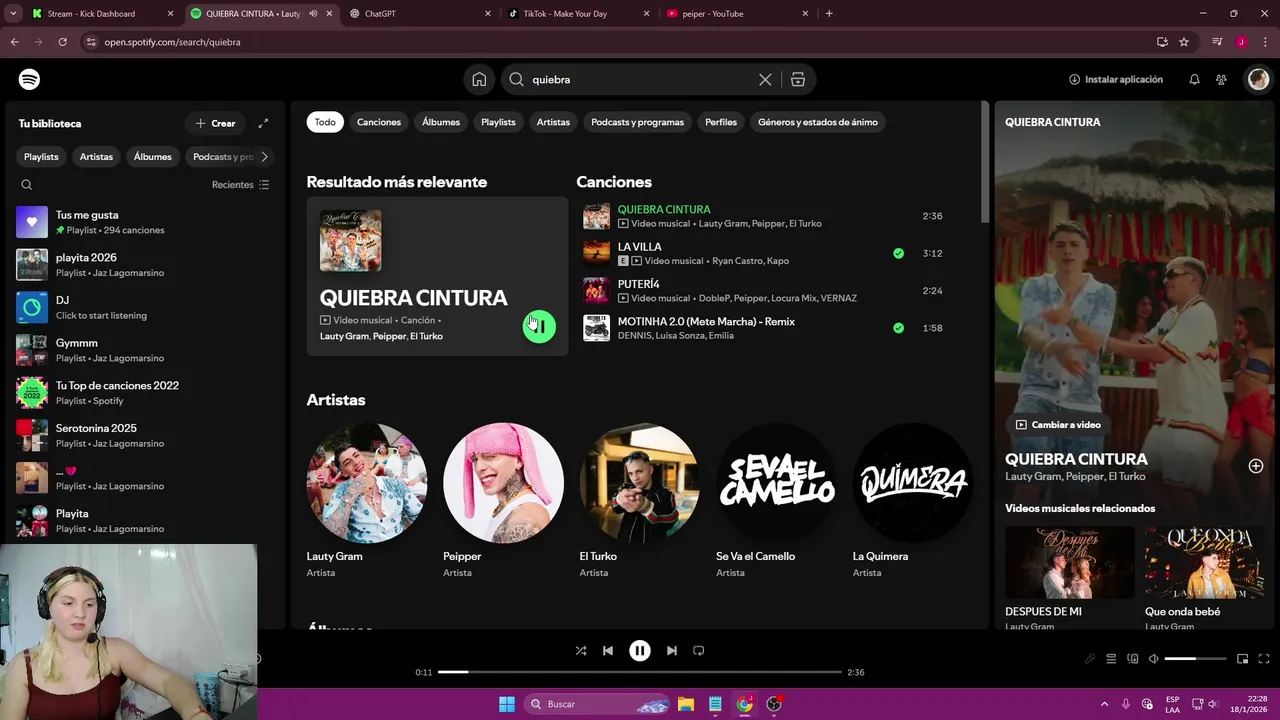Remove LA VILLA from liked songs checkmark
1280x720 pixels.
pos(898,253)
